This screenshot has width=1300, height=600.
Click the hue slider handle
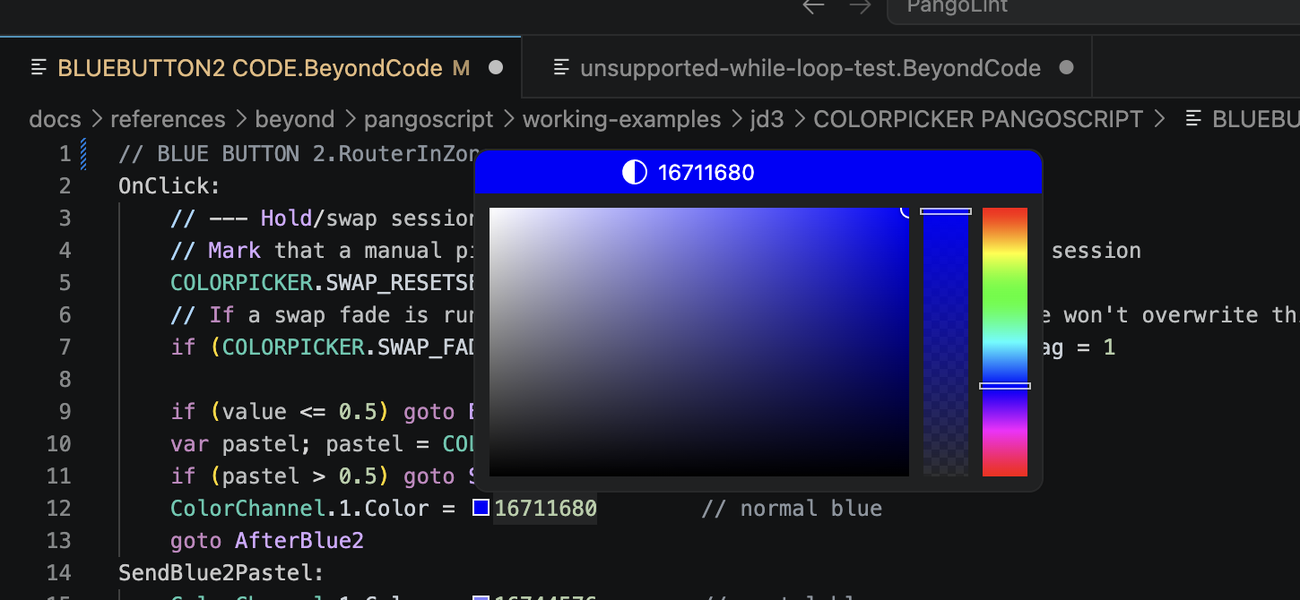1005,385
